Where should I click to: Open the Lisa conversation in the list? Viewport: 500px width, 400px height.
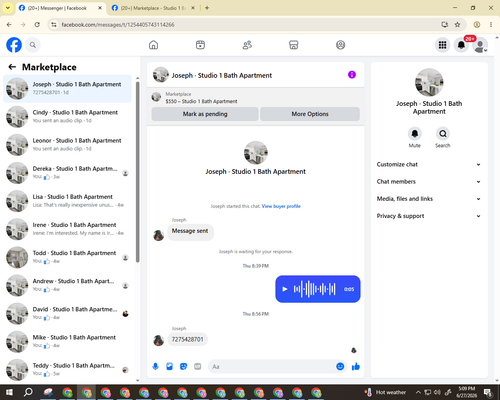[x=67, y=201]
